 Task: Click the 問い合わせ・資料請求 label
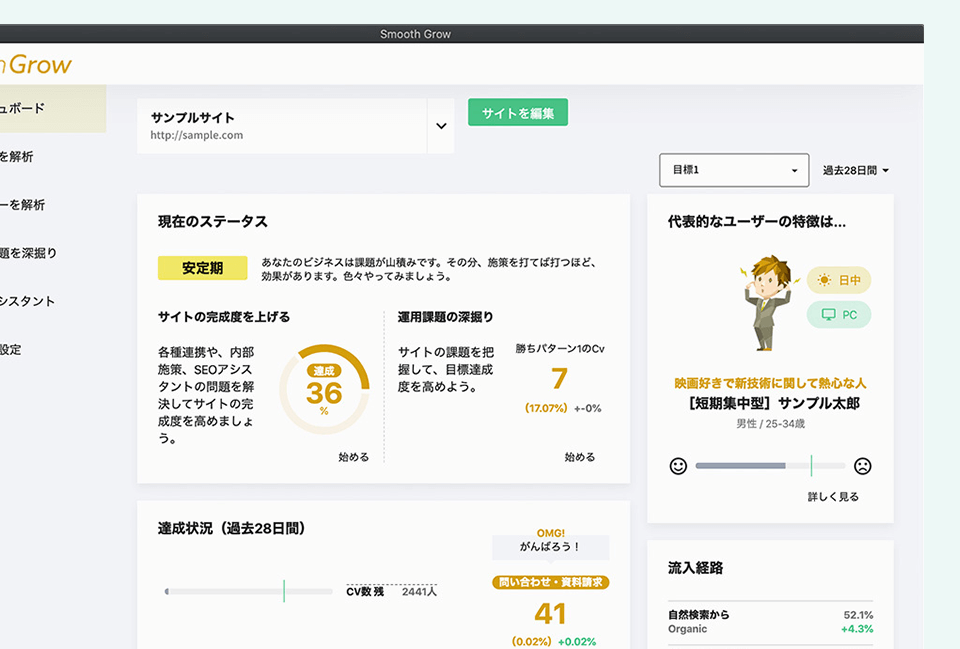550,582
